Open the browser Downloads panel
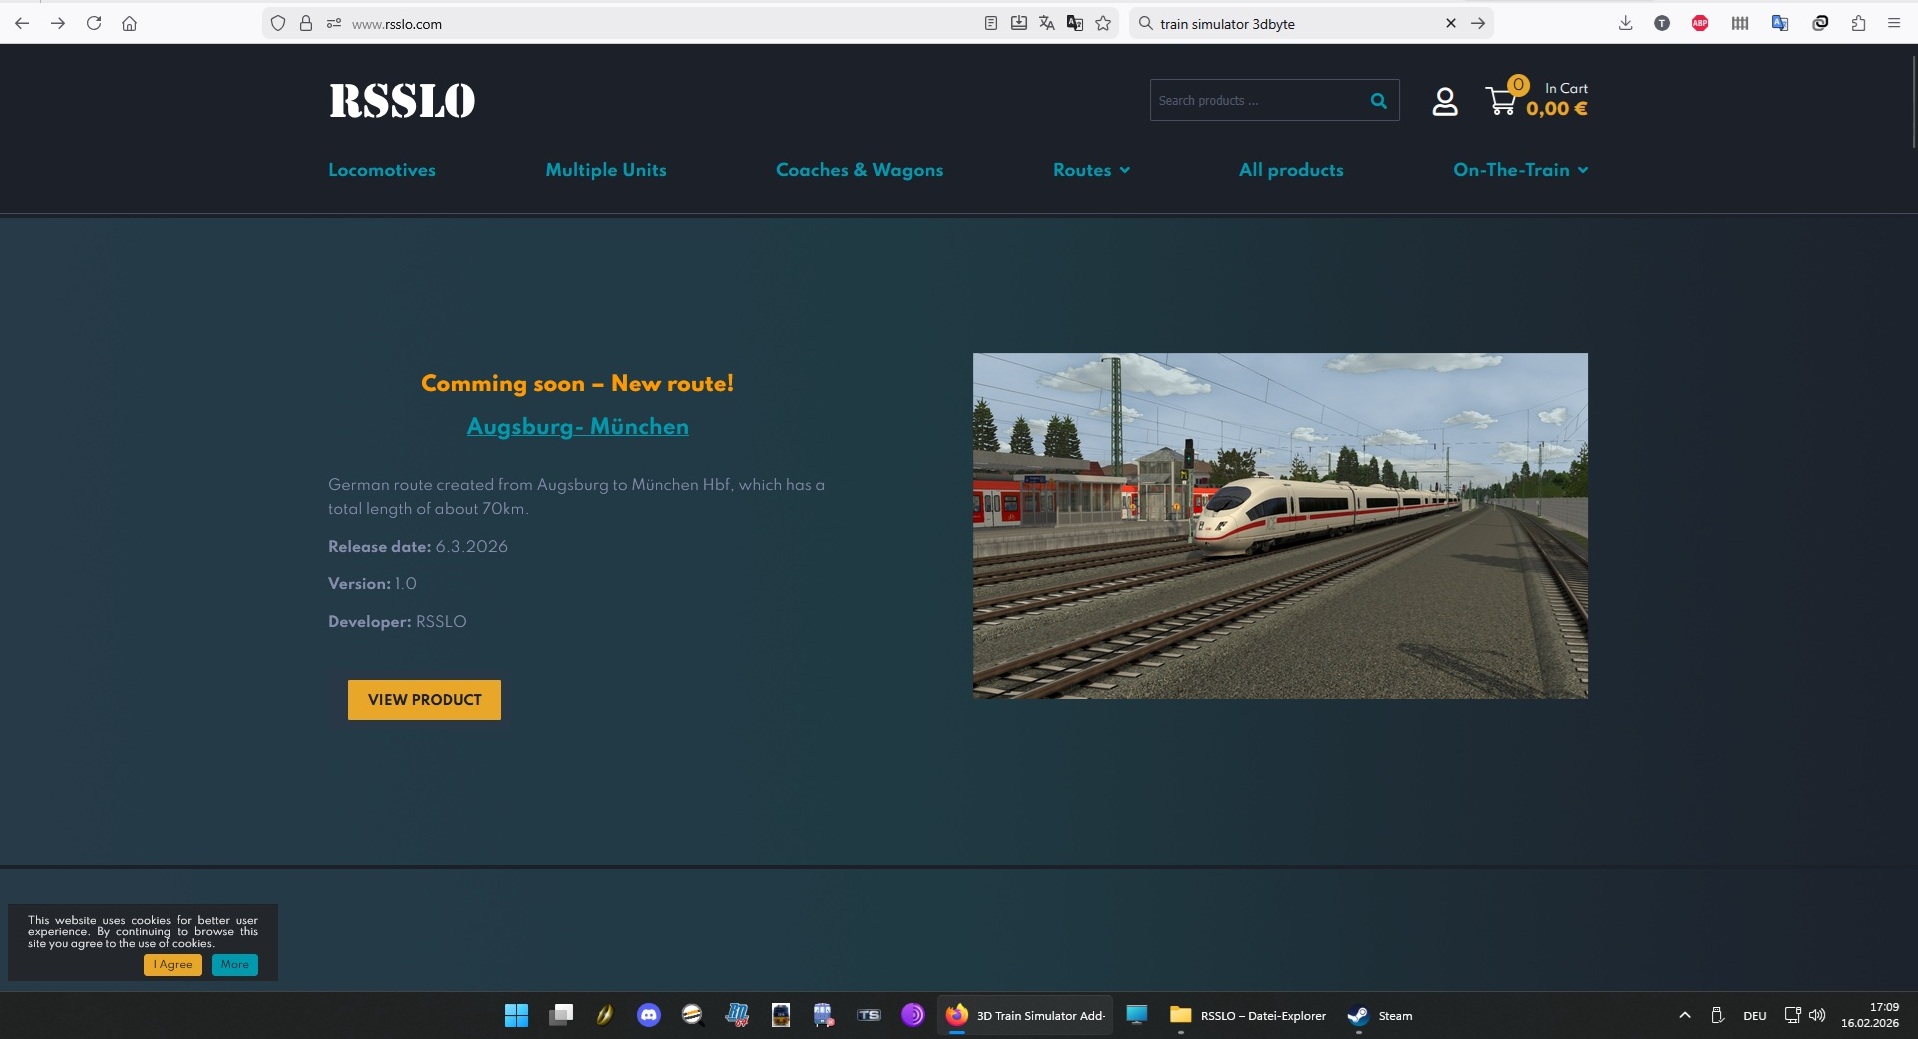The height and width of the screenshot is (1039, 1918). [x=1625, y=23]
